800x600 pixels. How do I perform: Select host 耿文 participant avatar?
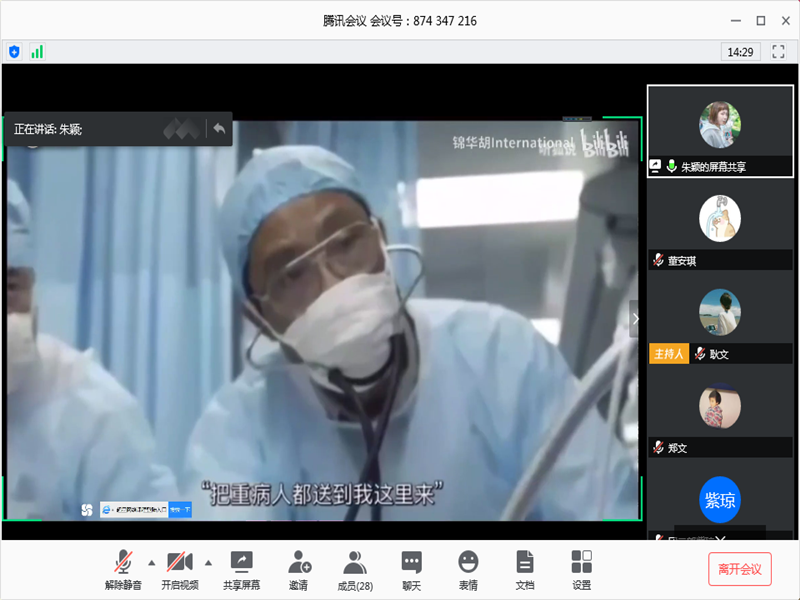pyautogui.click(x=719, y=312)
